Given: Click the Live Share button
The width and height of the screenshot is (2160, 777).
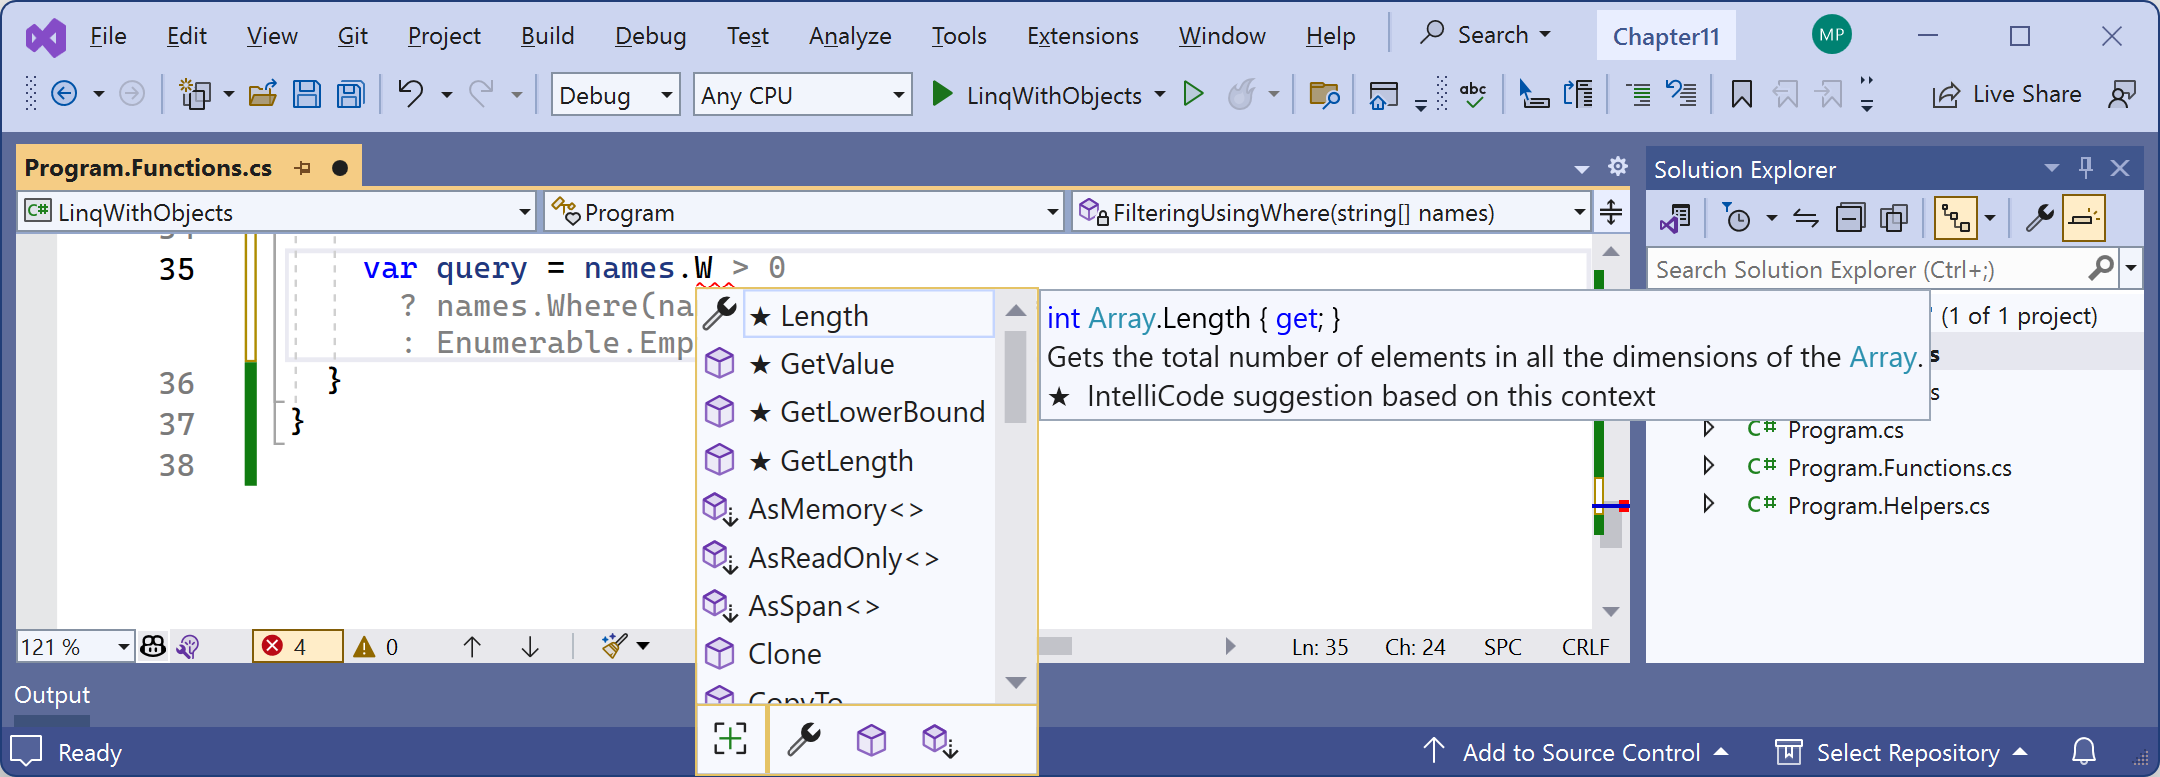Looking at the screenshot, I should click(2006, 94).
